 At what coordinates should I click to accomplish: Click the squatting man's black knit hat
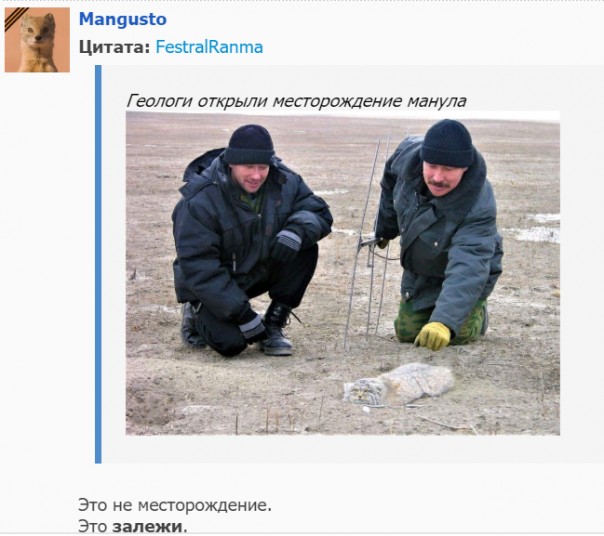250,144
